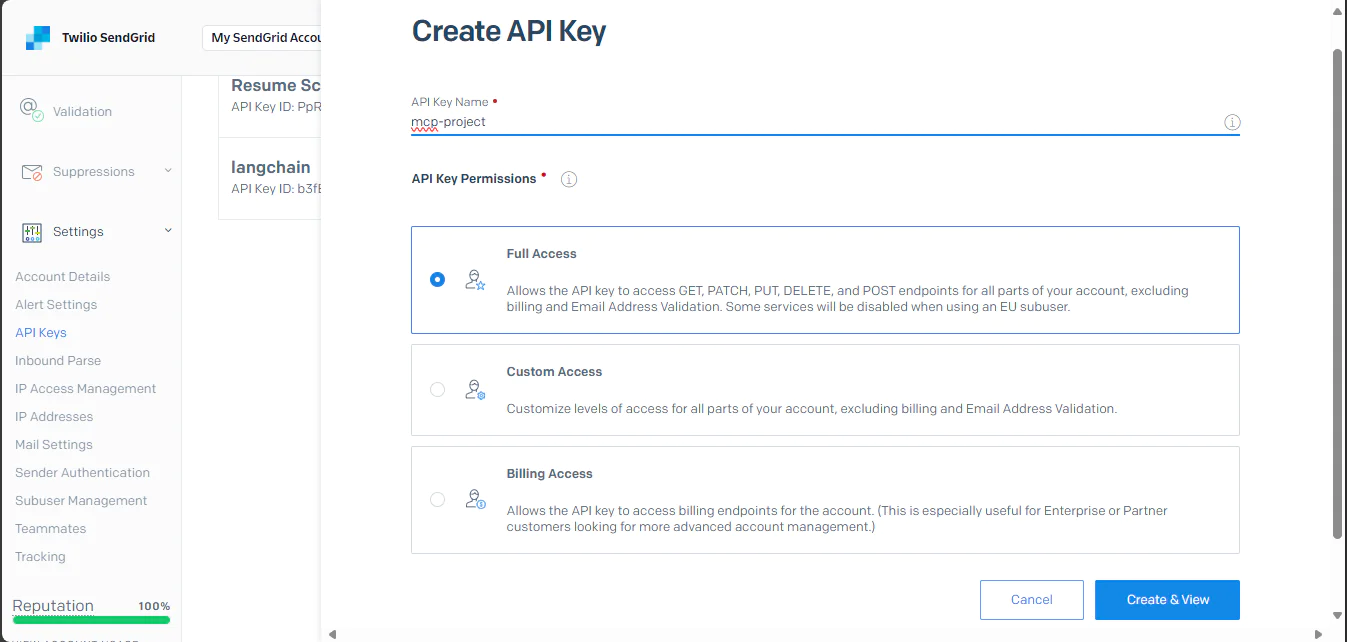Collapse the Settings menu chevron

166,231
